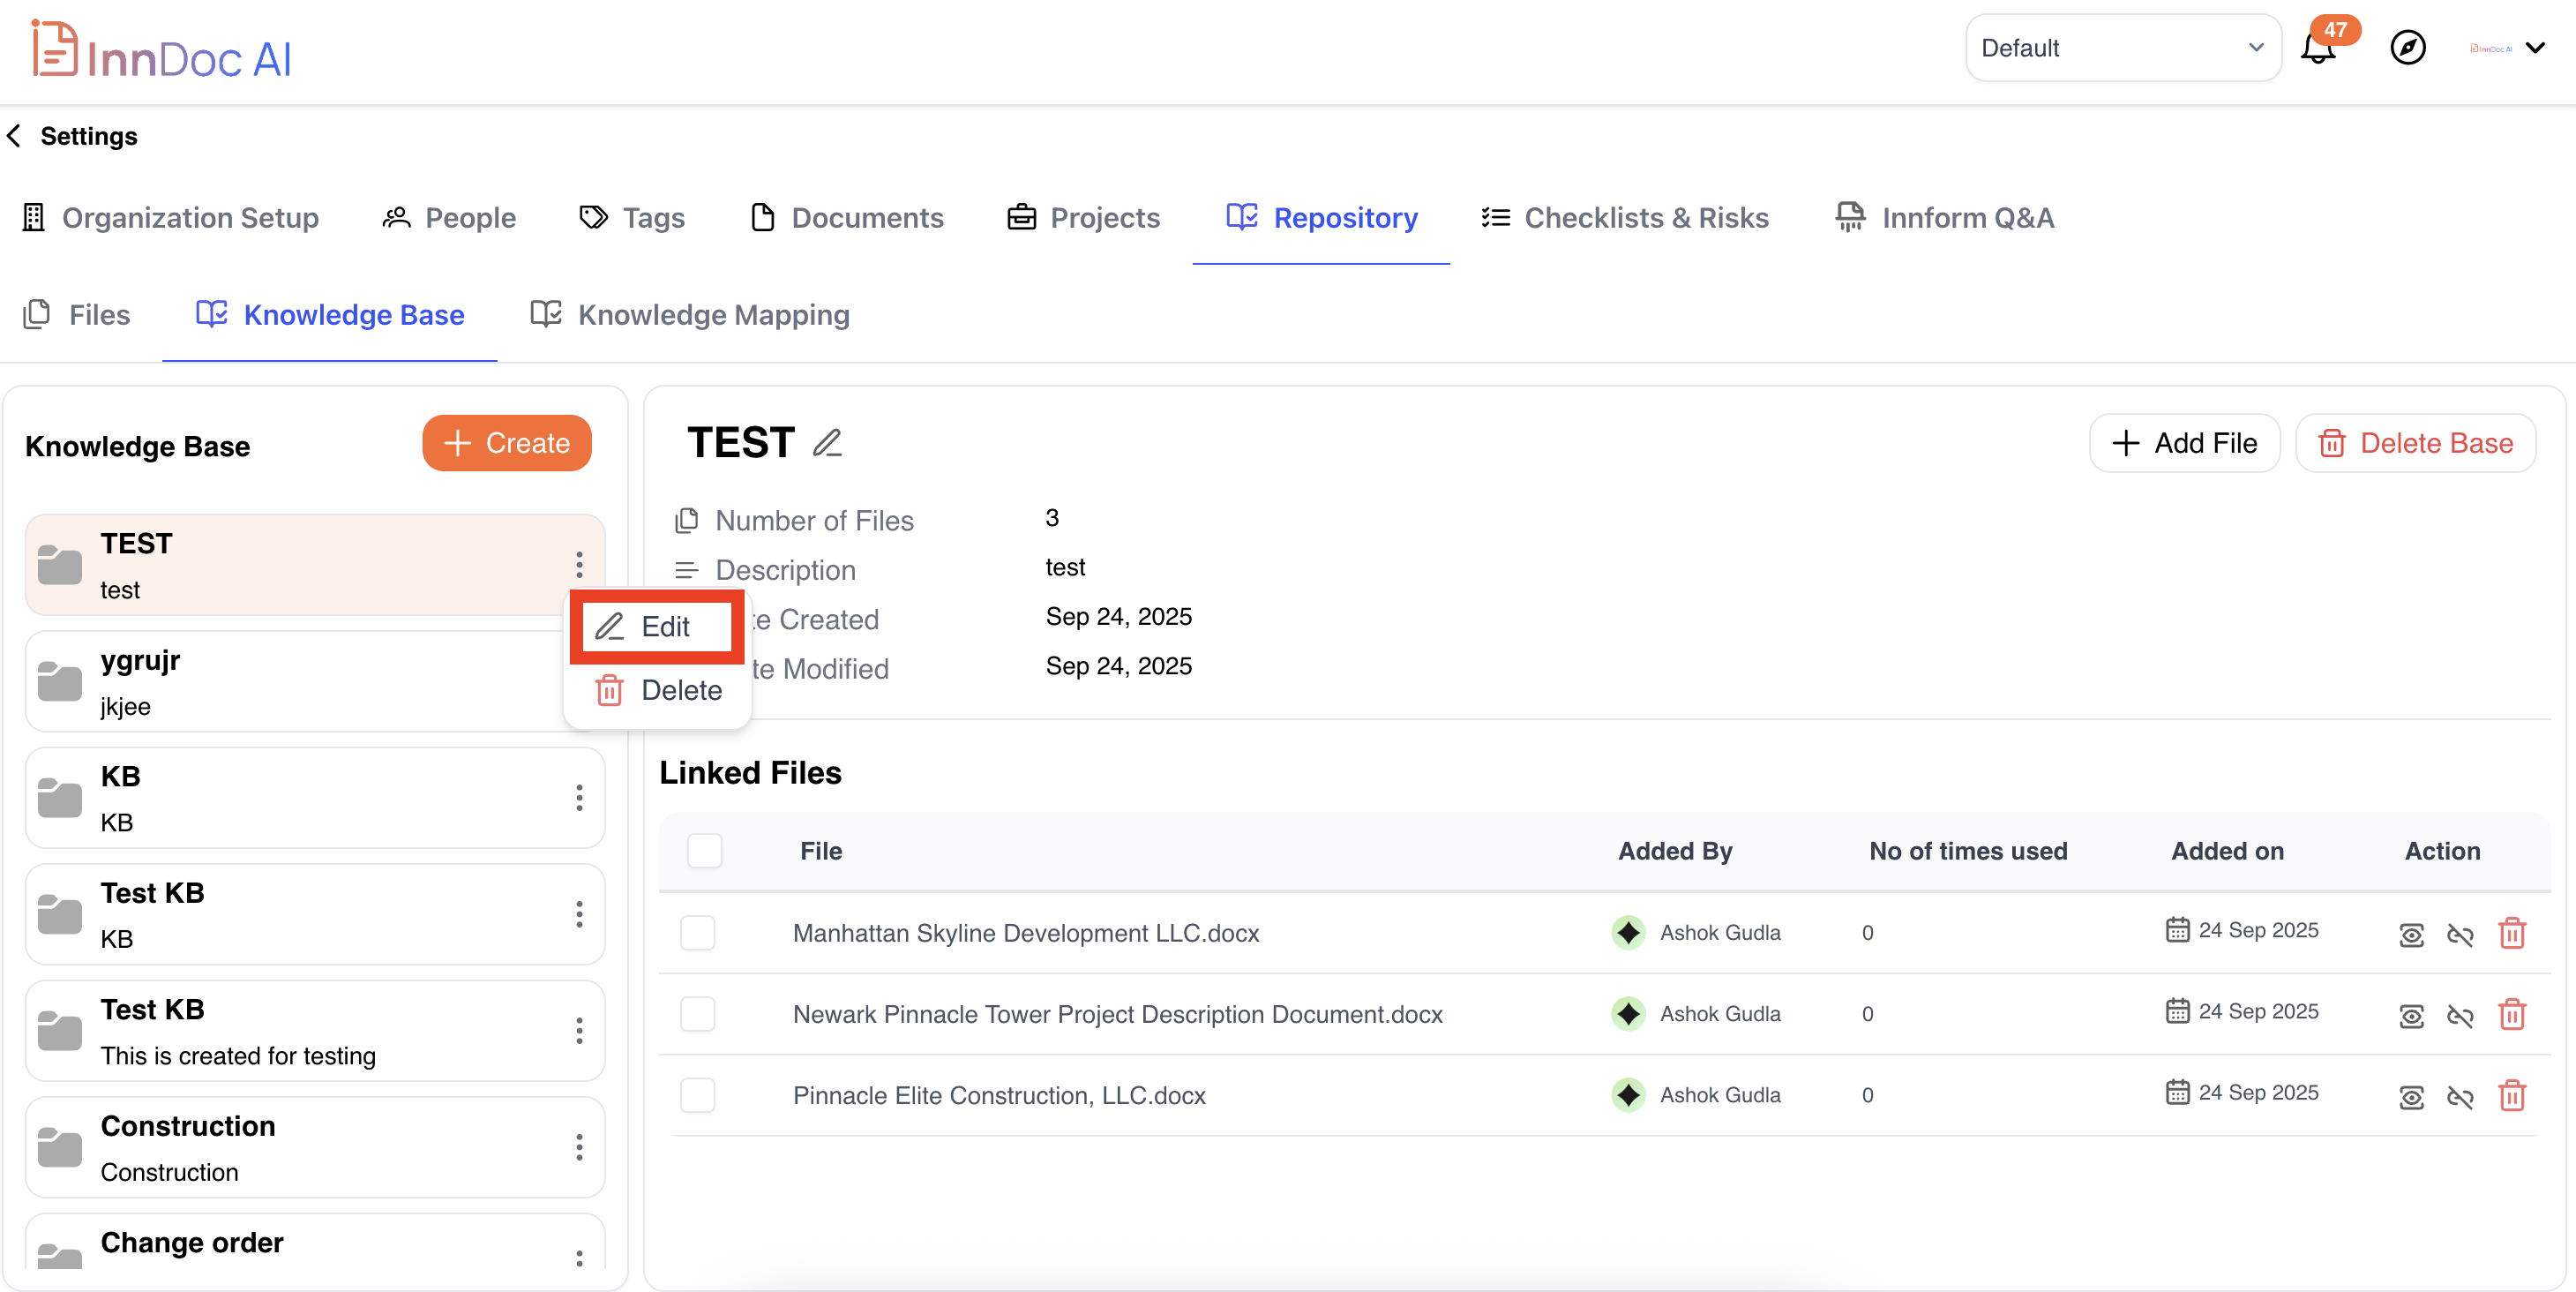2576x1292 pixels.
Task: Open three-dot menu for Construction knowledge base
Action: click(579, 1147)
